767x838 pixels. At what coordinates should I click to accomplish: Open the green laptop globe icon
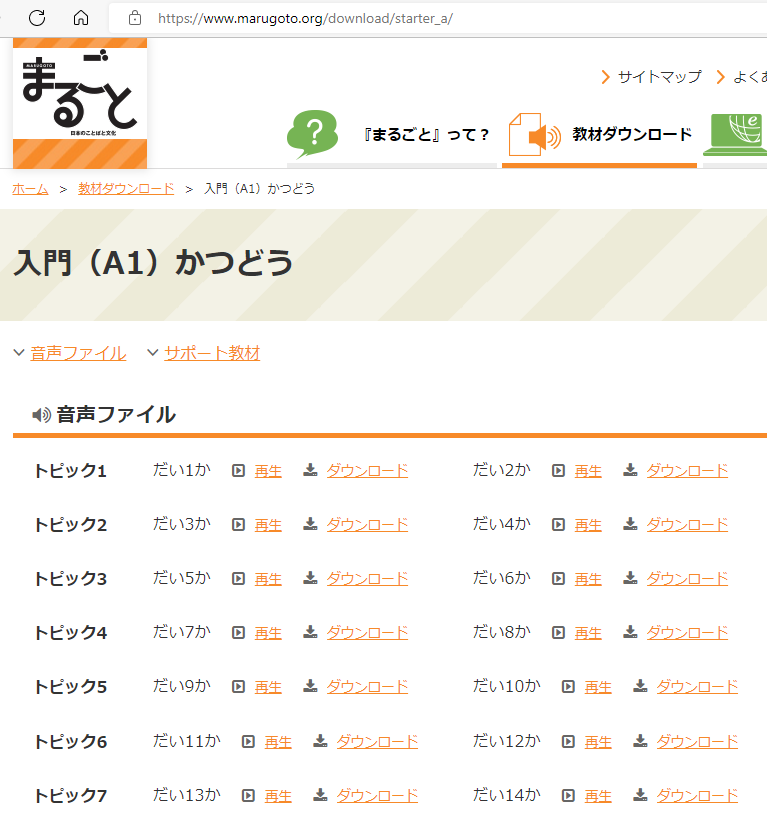736,135
